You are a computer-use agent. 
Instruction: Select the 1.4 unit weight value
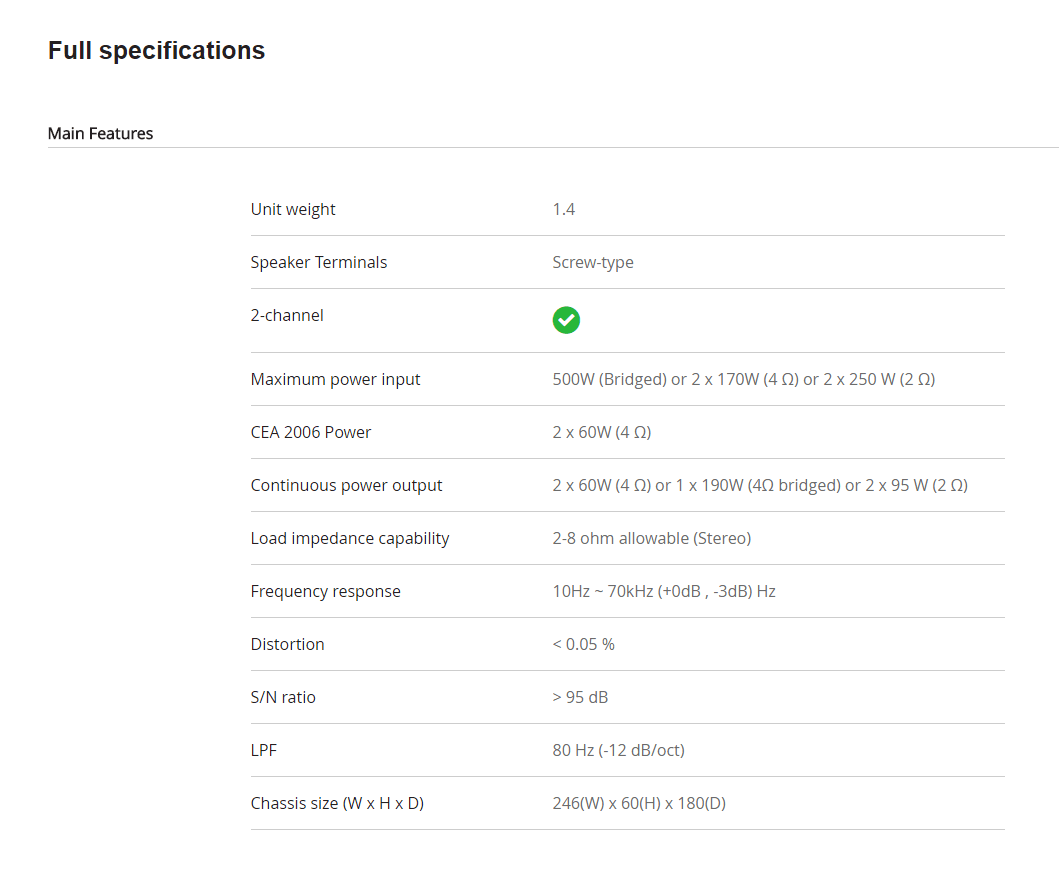pos(563,209)
